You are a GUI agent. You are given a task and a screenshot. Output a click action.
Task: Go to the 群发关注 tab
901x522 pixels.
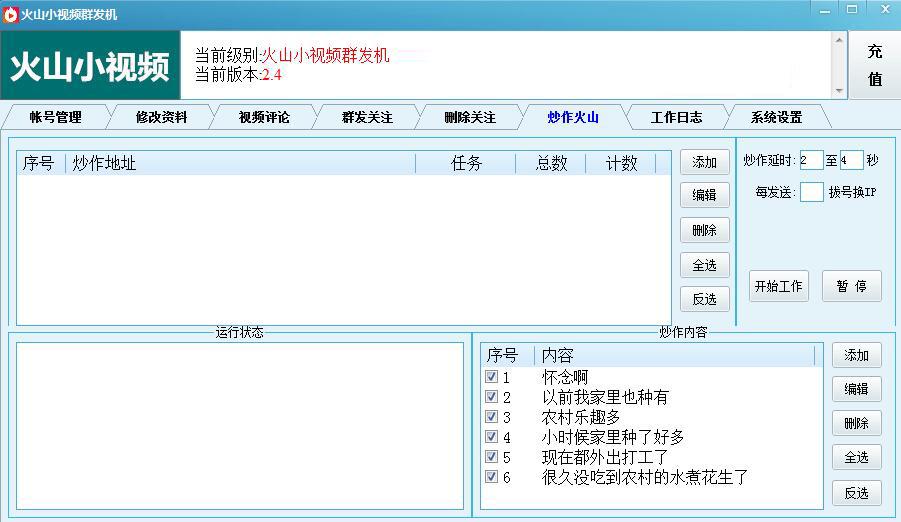367,117
